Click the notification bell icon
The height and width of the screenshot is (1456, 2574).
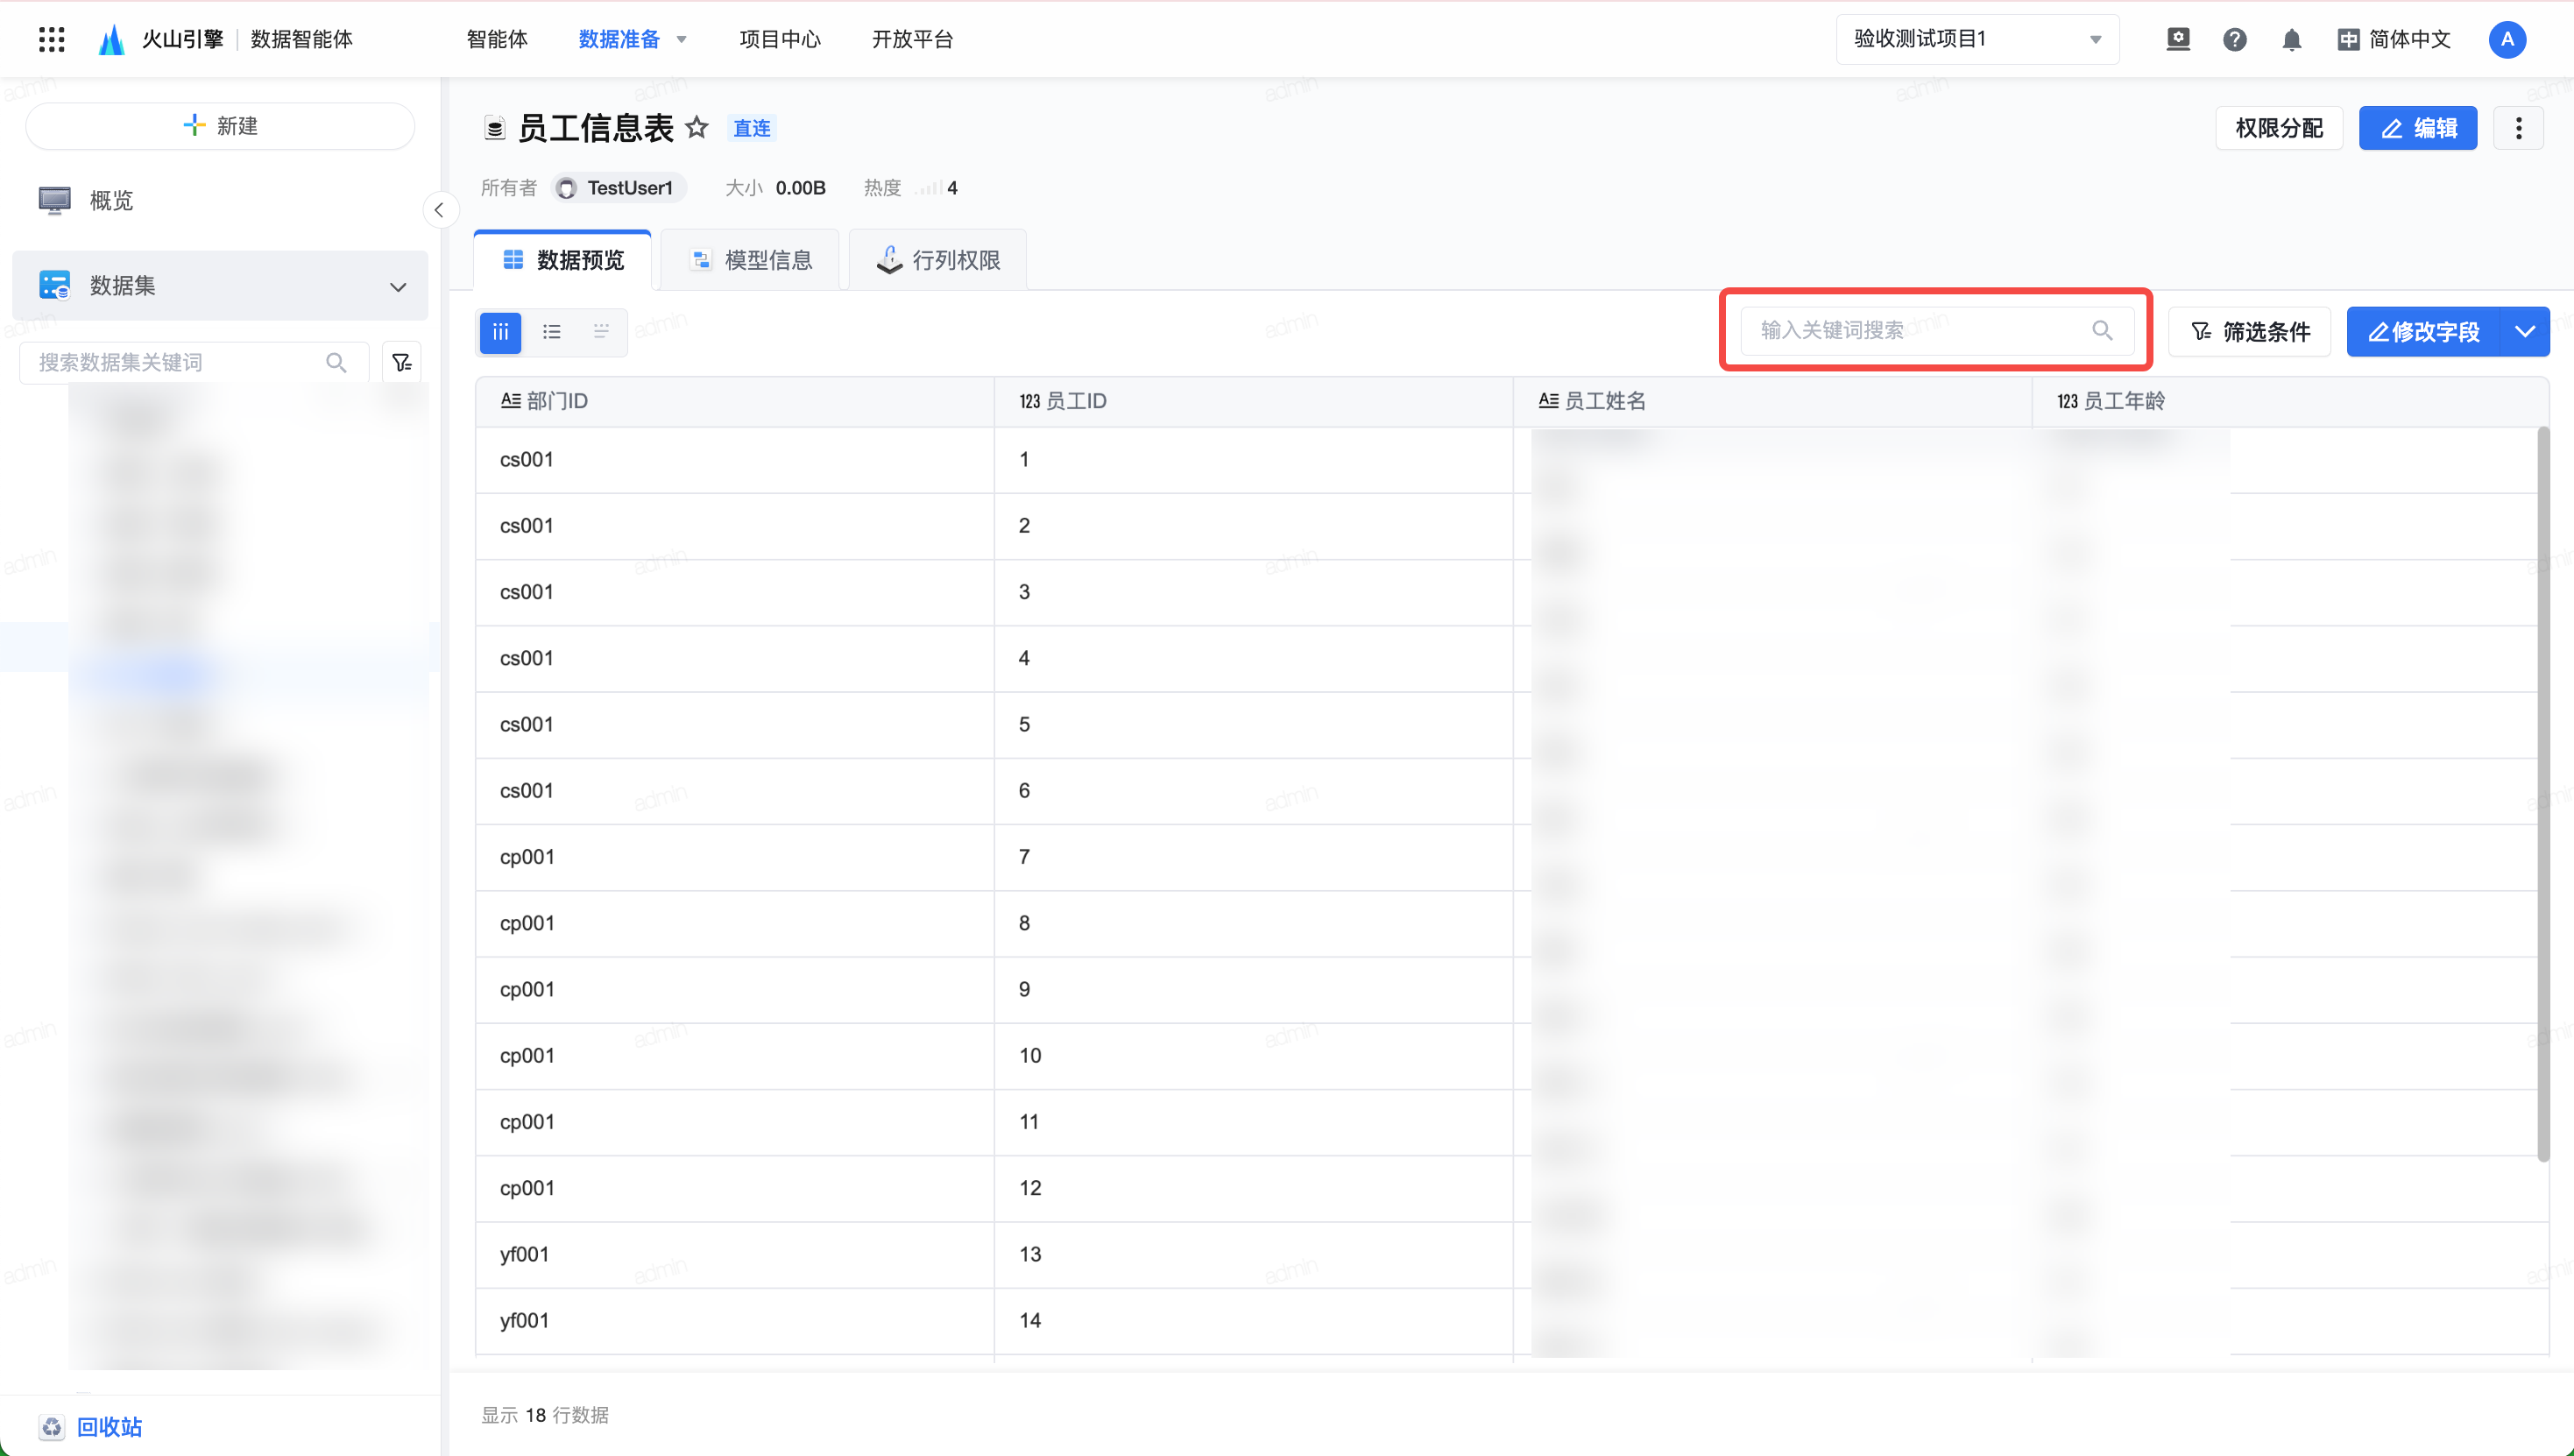(x=2291, y=40)
